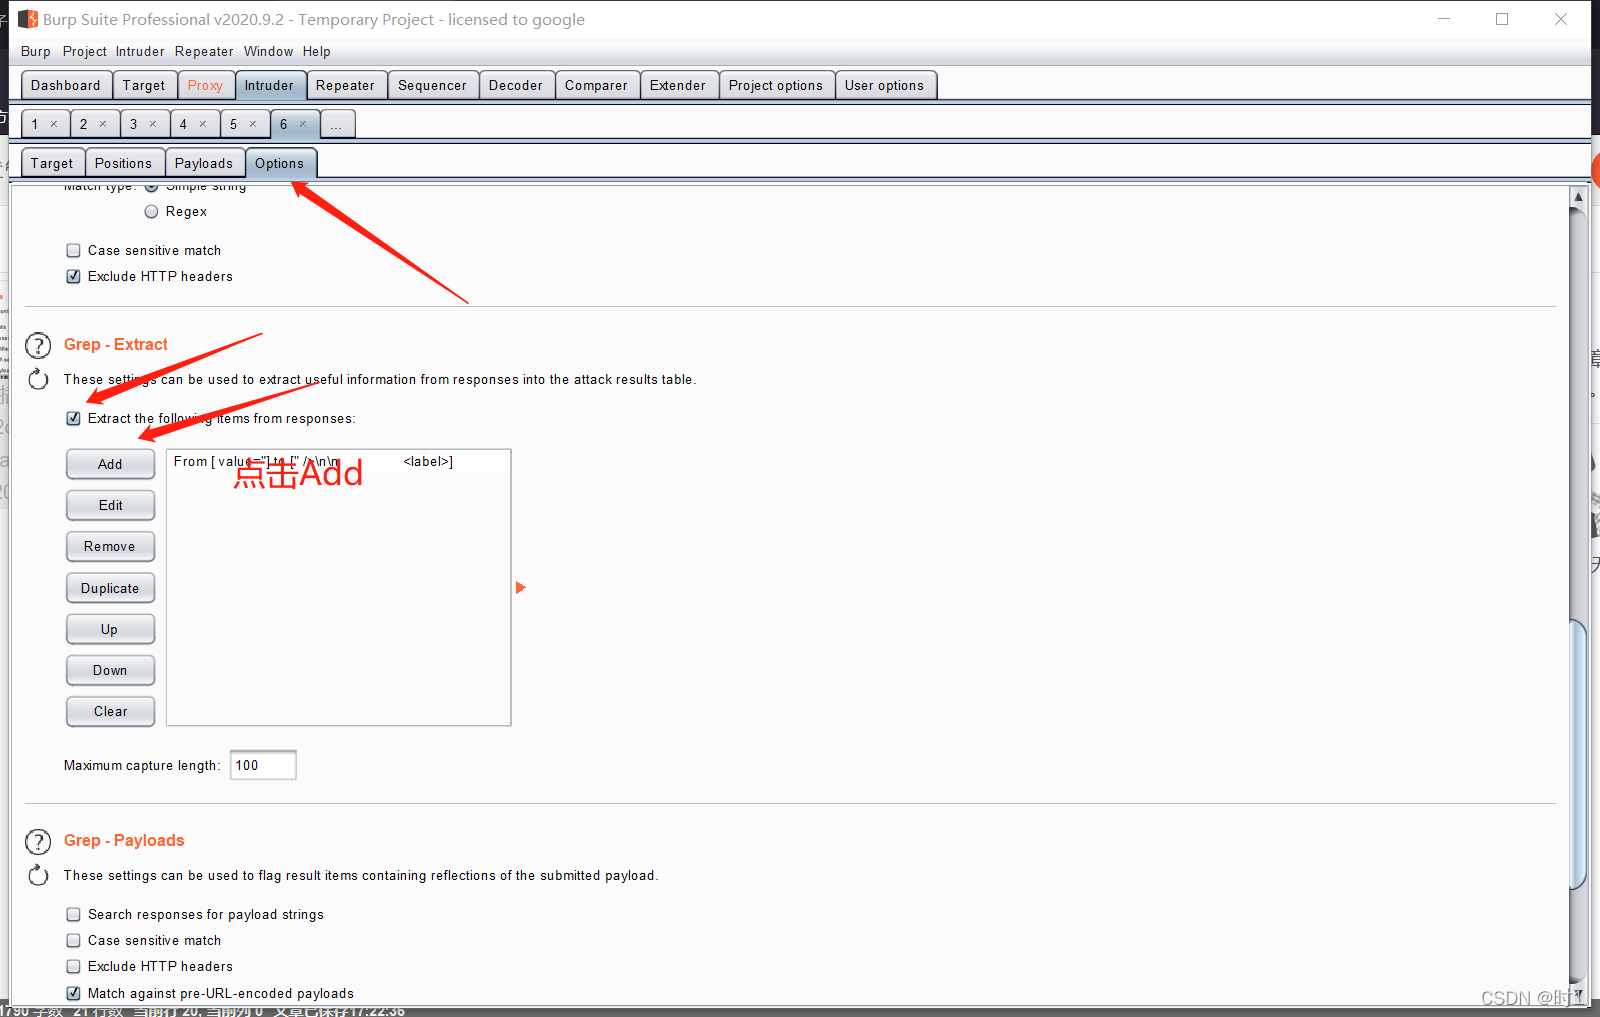The image size is (1600, 1017).
Task: Switch to the Extender tab
Action: [x=678, y=86]
